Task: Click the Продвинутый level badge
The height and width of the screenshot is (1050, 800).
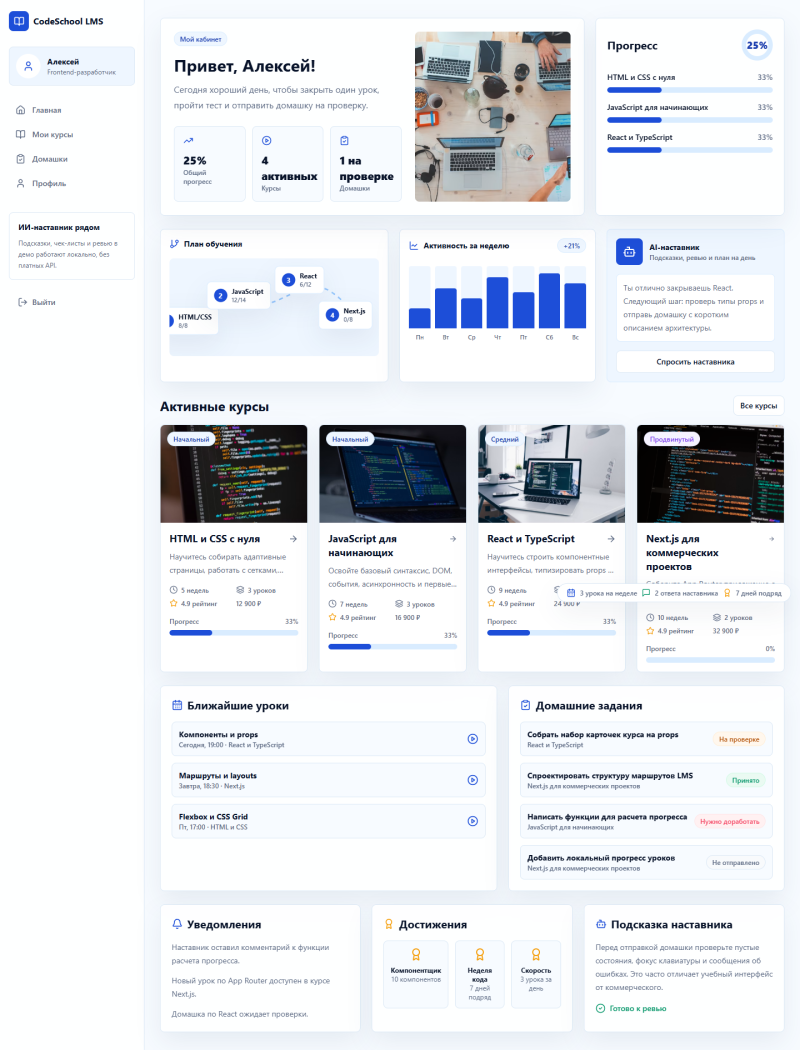Action: (x=671, y=439)
